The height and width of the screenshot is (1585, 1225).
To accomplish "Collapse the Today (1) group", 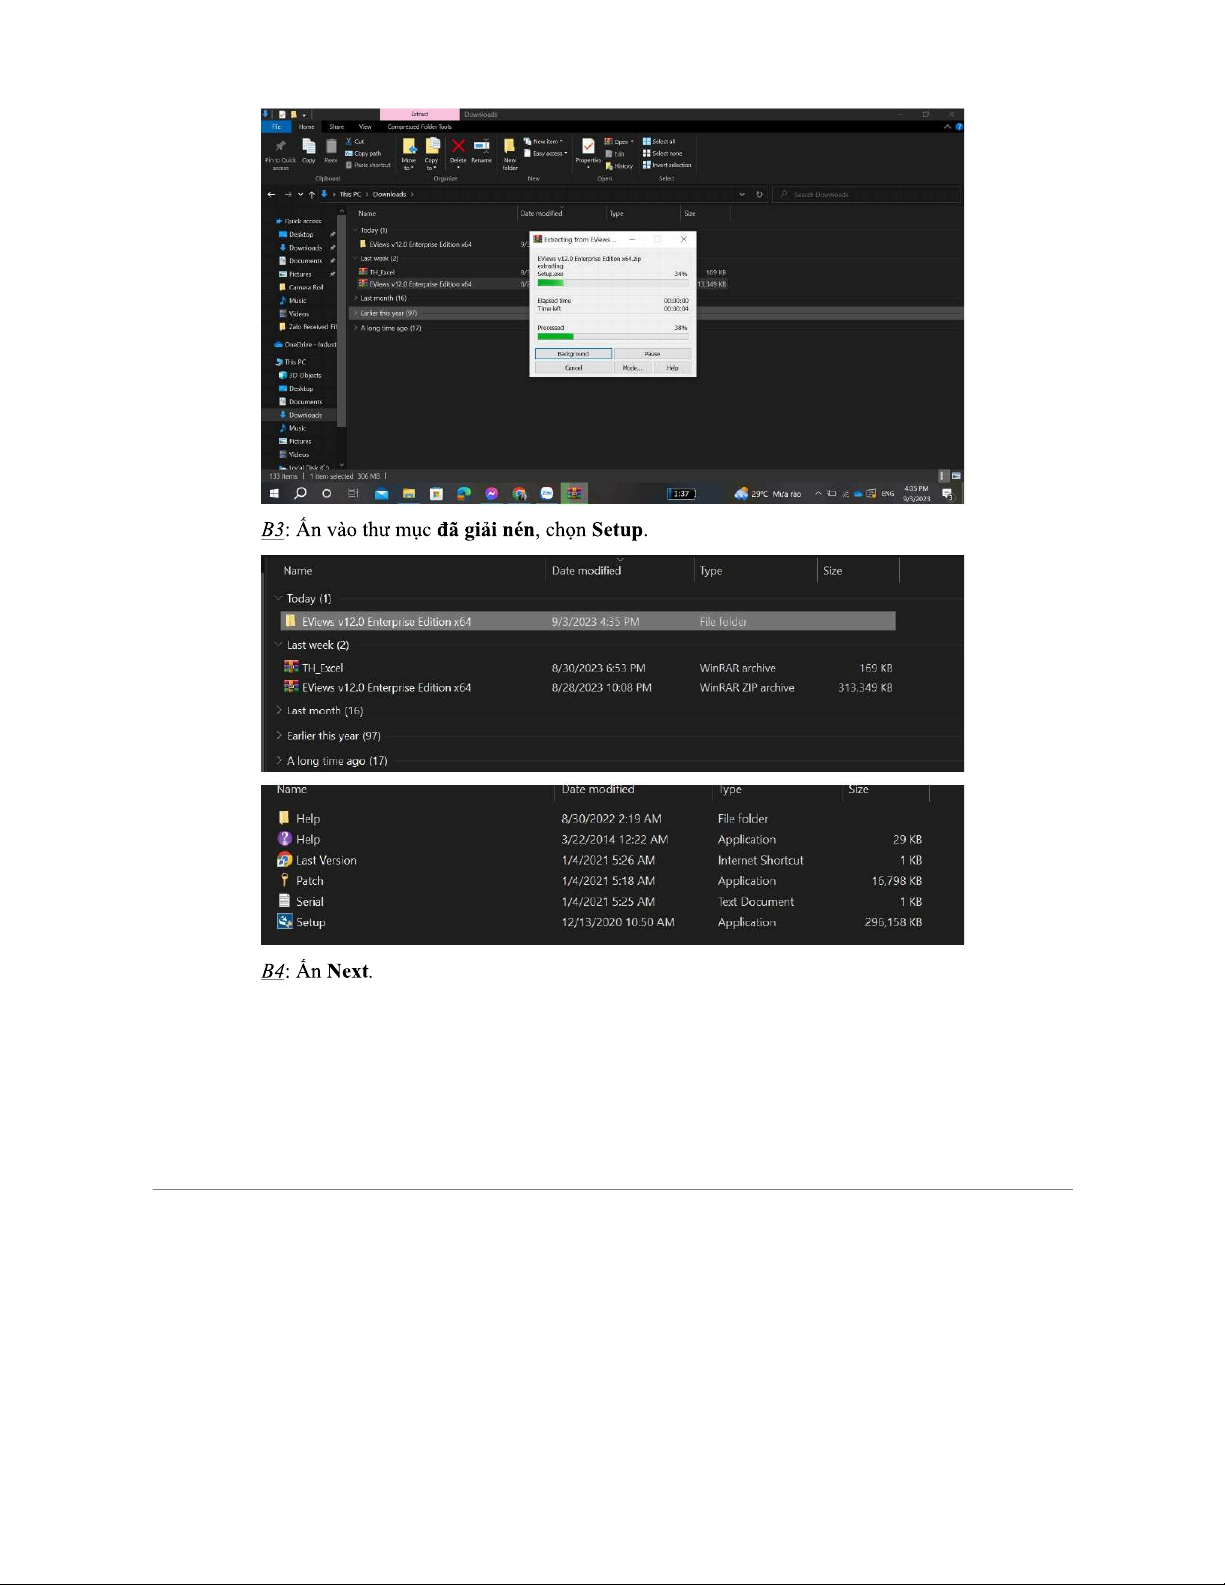I will pyautogui.click(x=279, y=599).
